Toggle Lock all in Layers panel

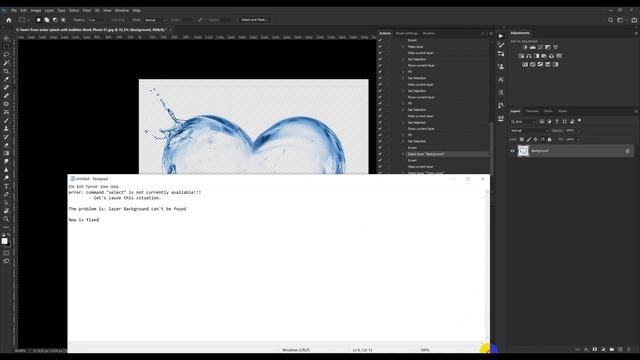point(549,139)
